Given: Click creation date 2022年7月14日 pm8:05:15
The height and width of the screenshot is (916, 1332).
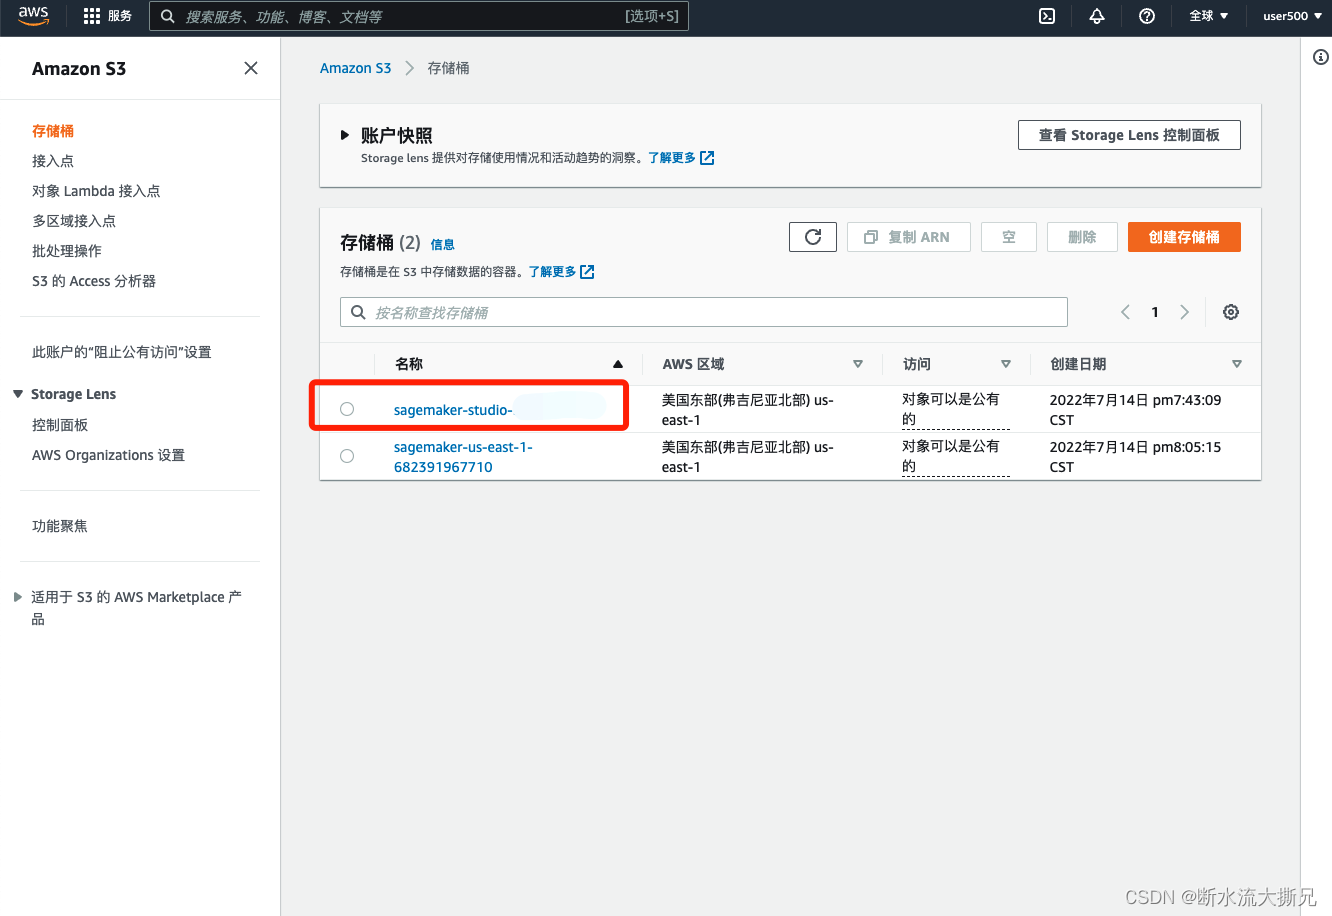Looking at the screenshot, I should pyautogui.click(x=1135, y=457).
